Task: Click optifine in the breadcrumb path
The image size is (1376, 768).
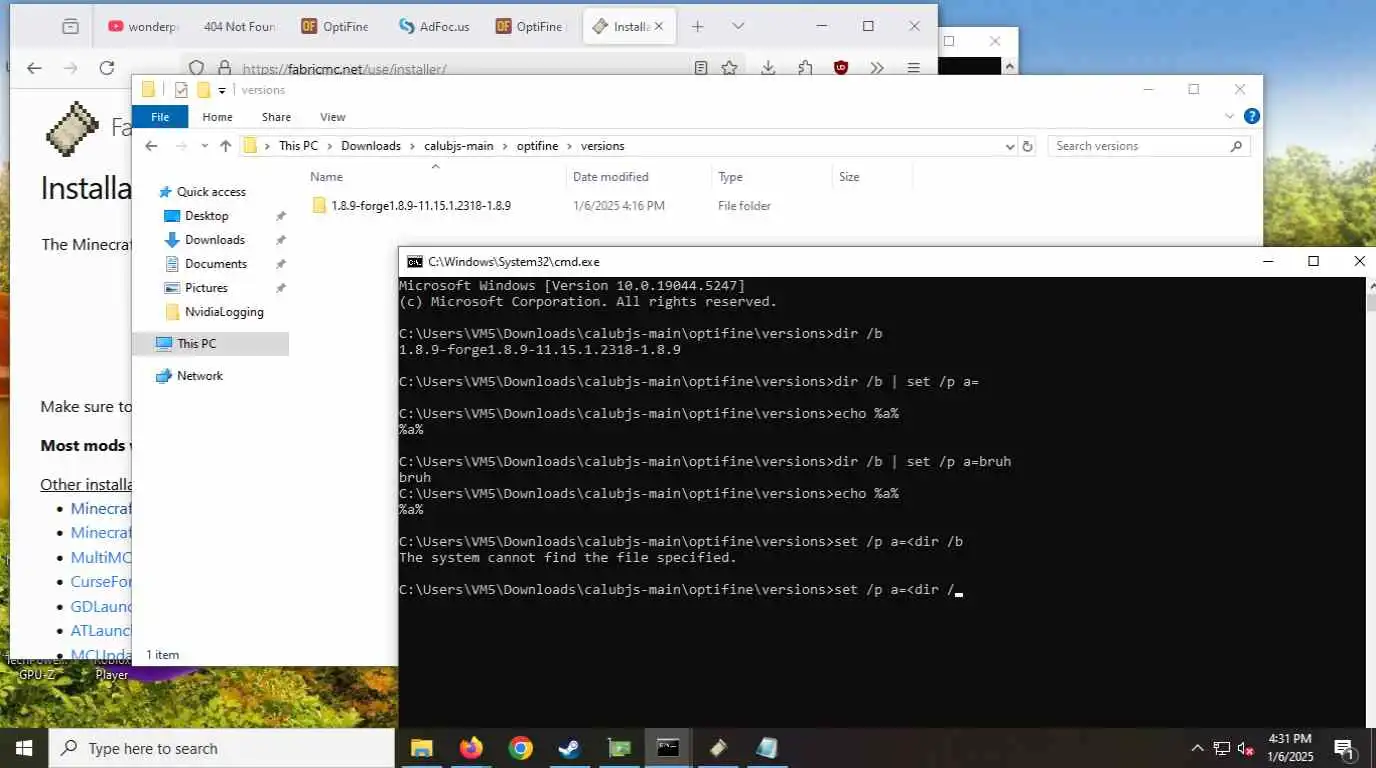Action: click(x=537, y=146)
